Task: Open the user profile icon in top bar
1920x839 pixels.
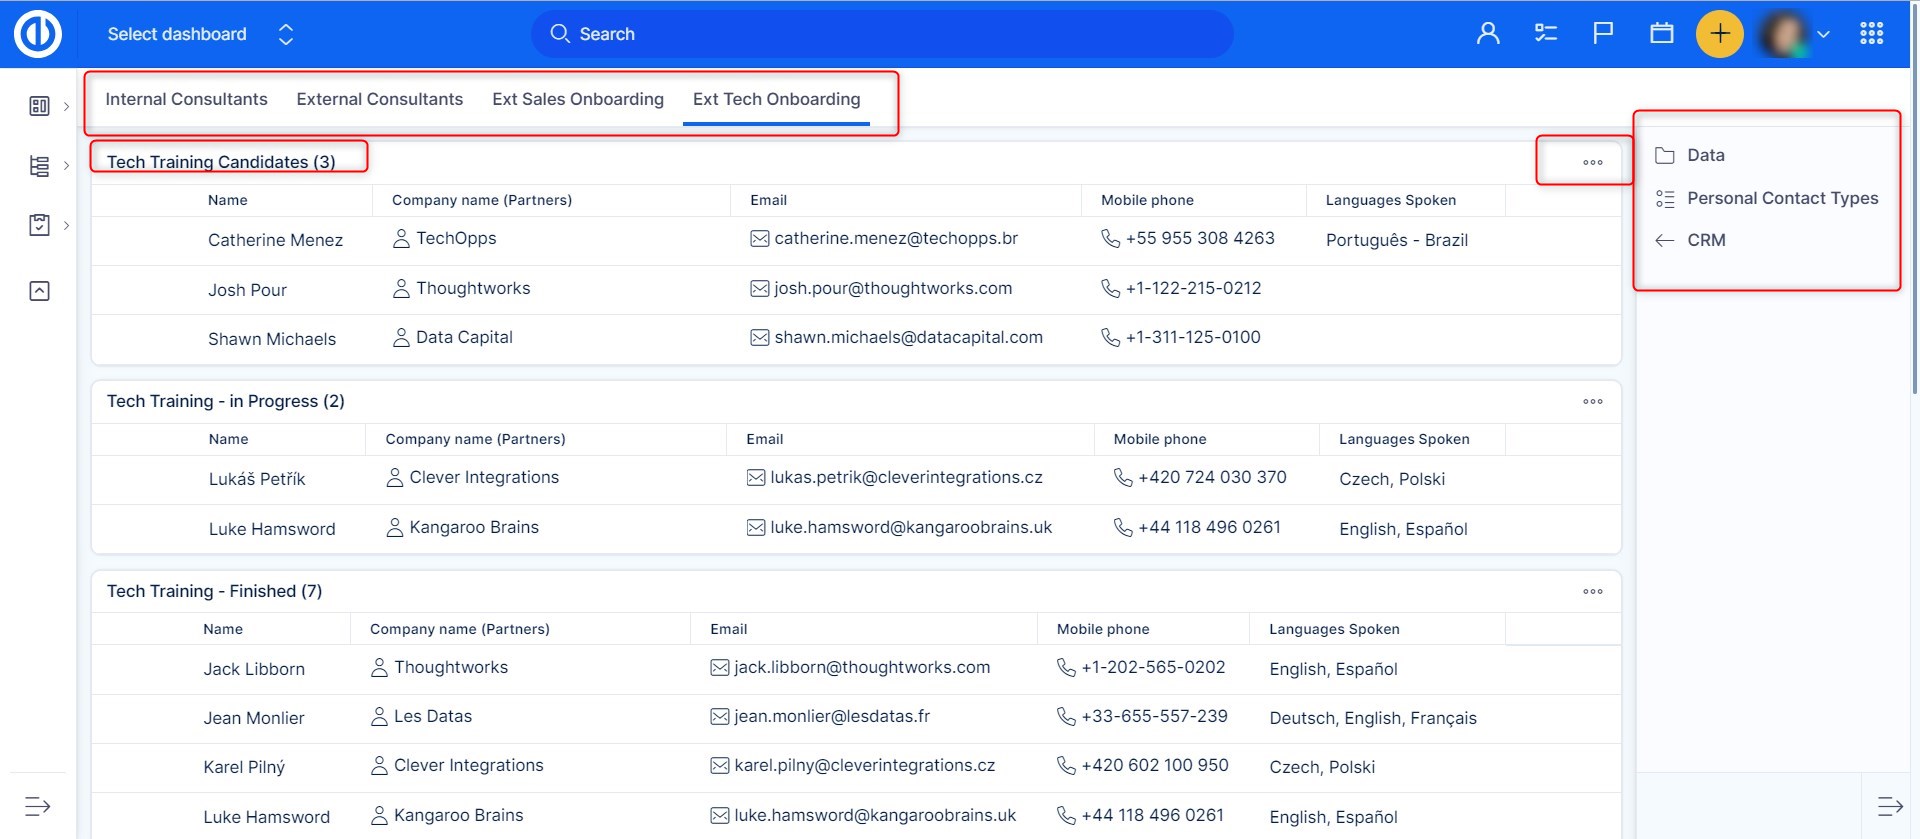Action: (1488, 34)
